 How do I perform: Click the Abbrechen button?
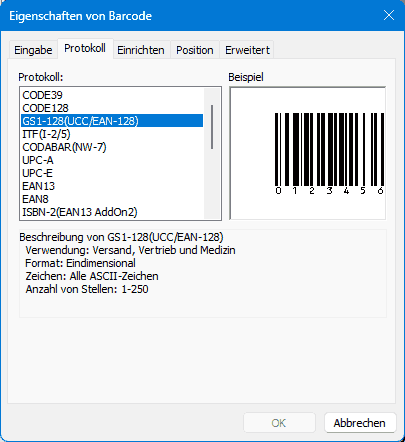pos(360,423)
